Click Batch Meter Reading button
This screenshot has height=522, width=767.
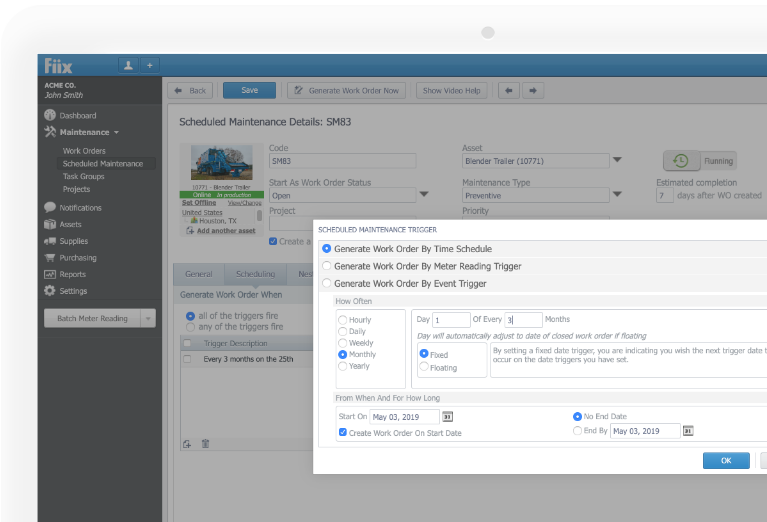click(x=92, y=318)
